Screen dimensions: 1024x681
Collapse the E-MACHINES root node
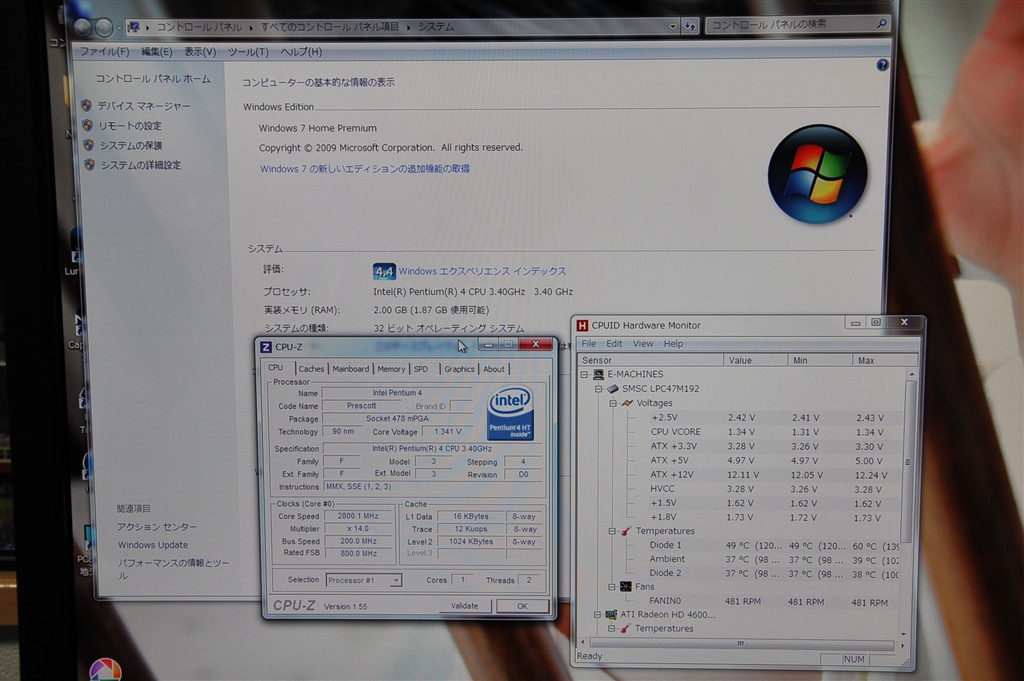pos(585,375)
